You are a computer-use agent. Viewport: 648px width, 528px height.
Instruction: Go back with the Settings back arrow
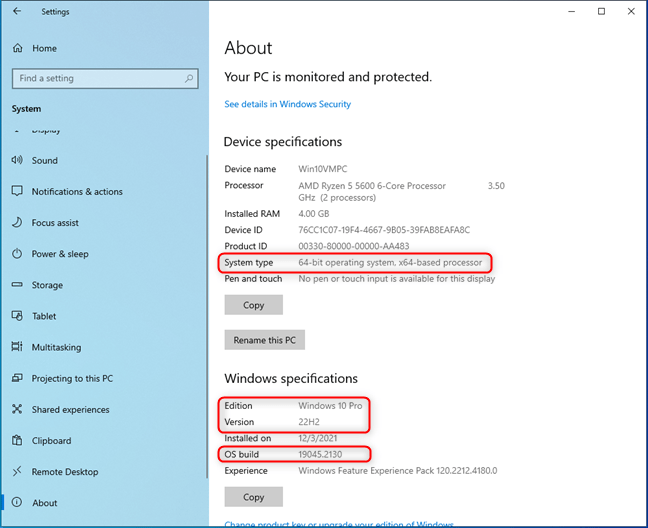tap(17, 11)
